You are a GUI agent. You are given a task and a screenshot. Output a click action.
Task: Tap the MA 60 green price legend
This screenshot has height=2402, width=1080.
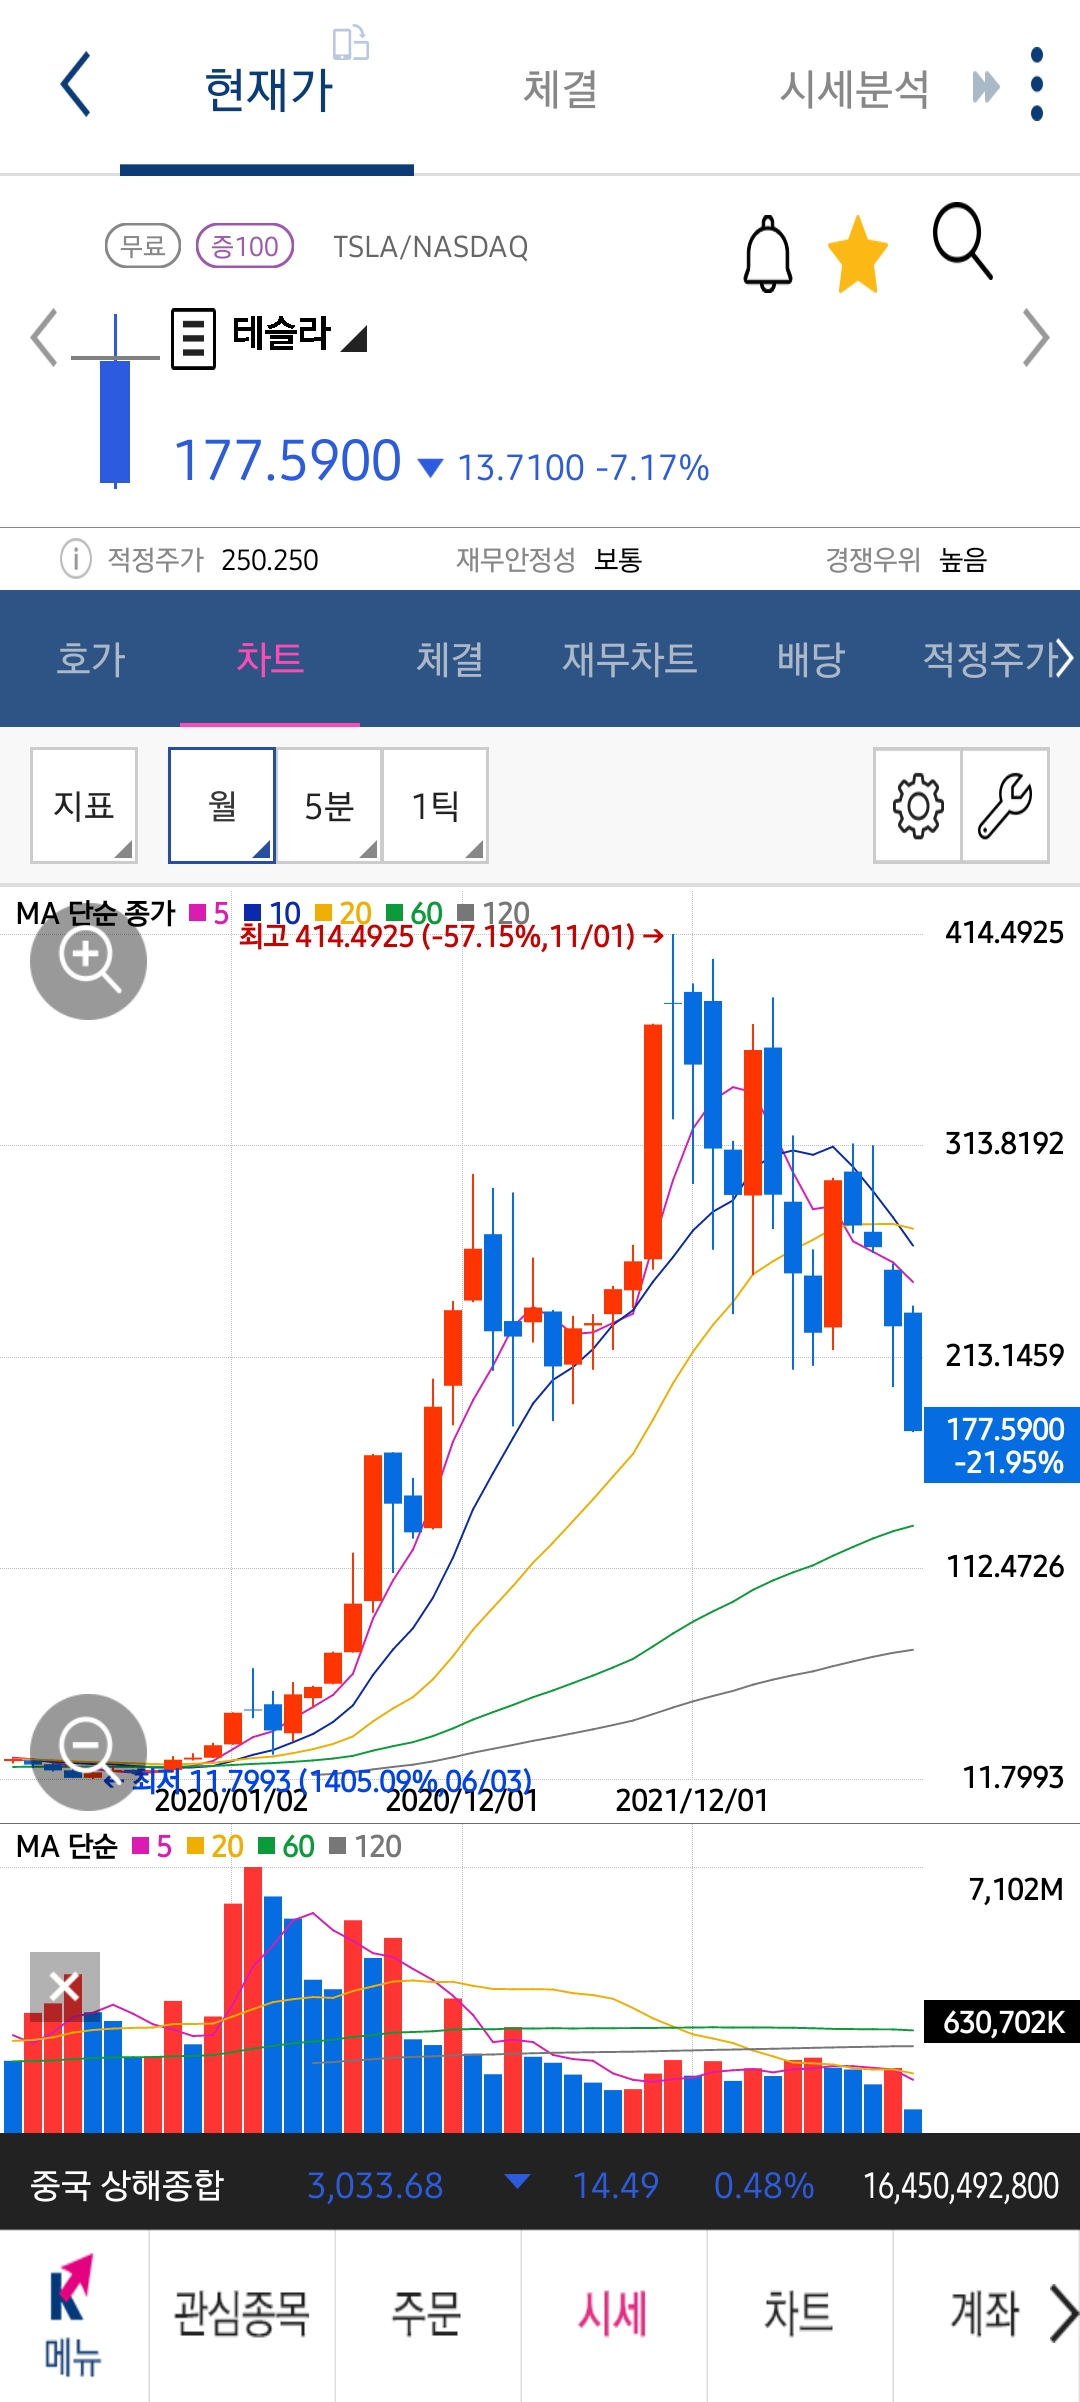pyautogui.click(x=414, y=912)
